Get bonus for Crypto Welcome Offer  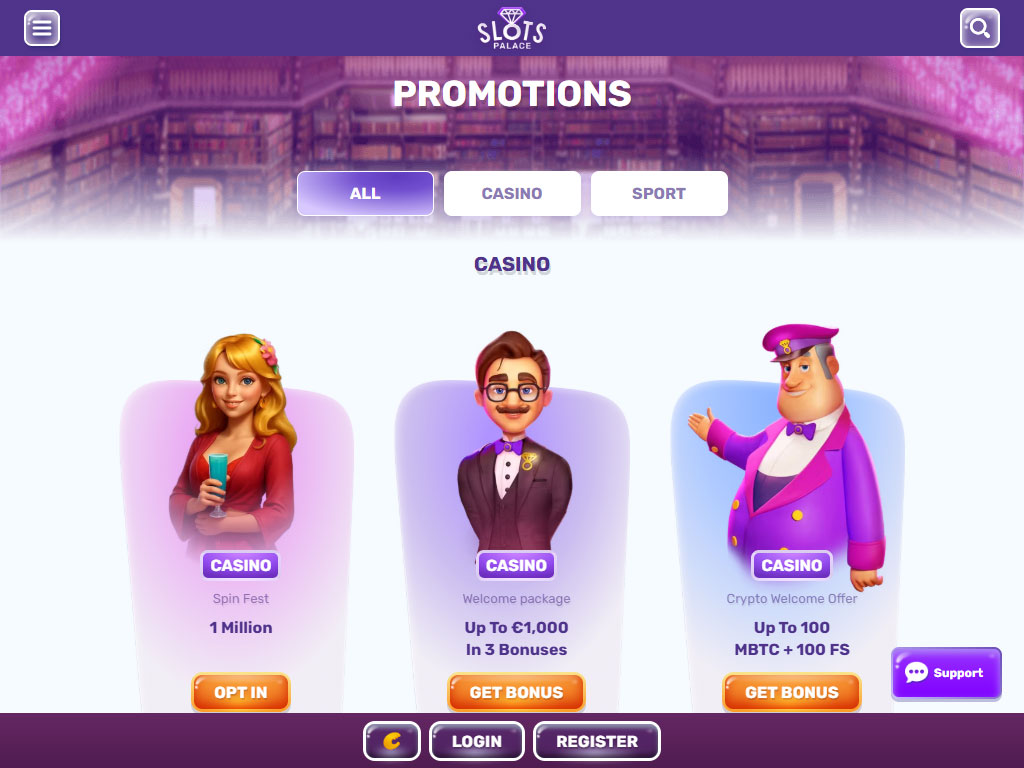[792, 692]
